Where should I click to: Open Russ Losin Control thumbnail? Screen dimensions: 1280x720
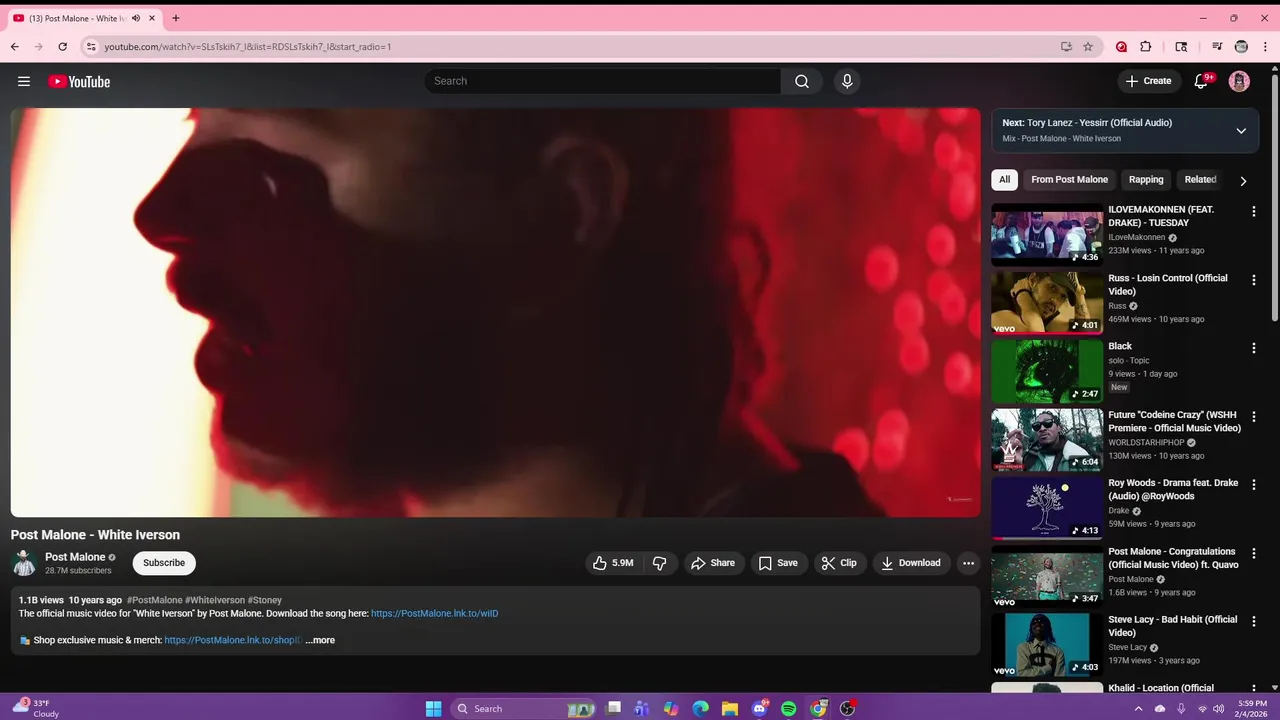pos(1047,303)
